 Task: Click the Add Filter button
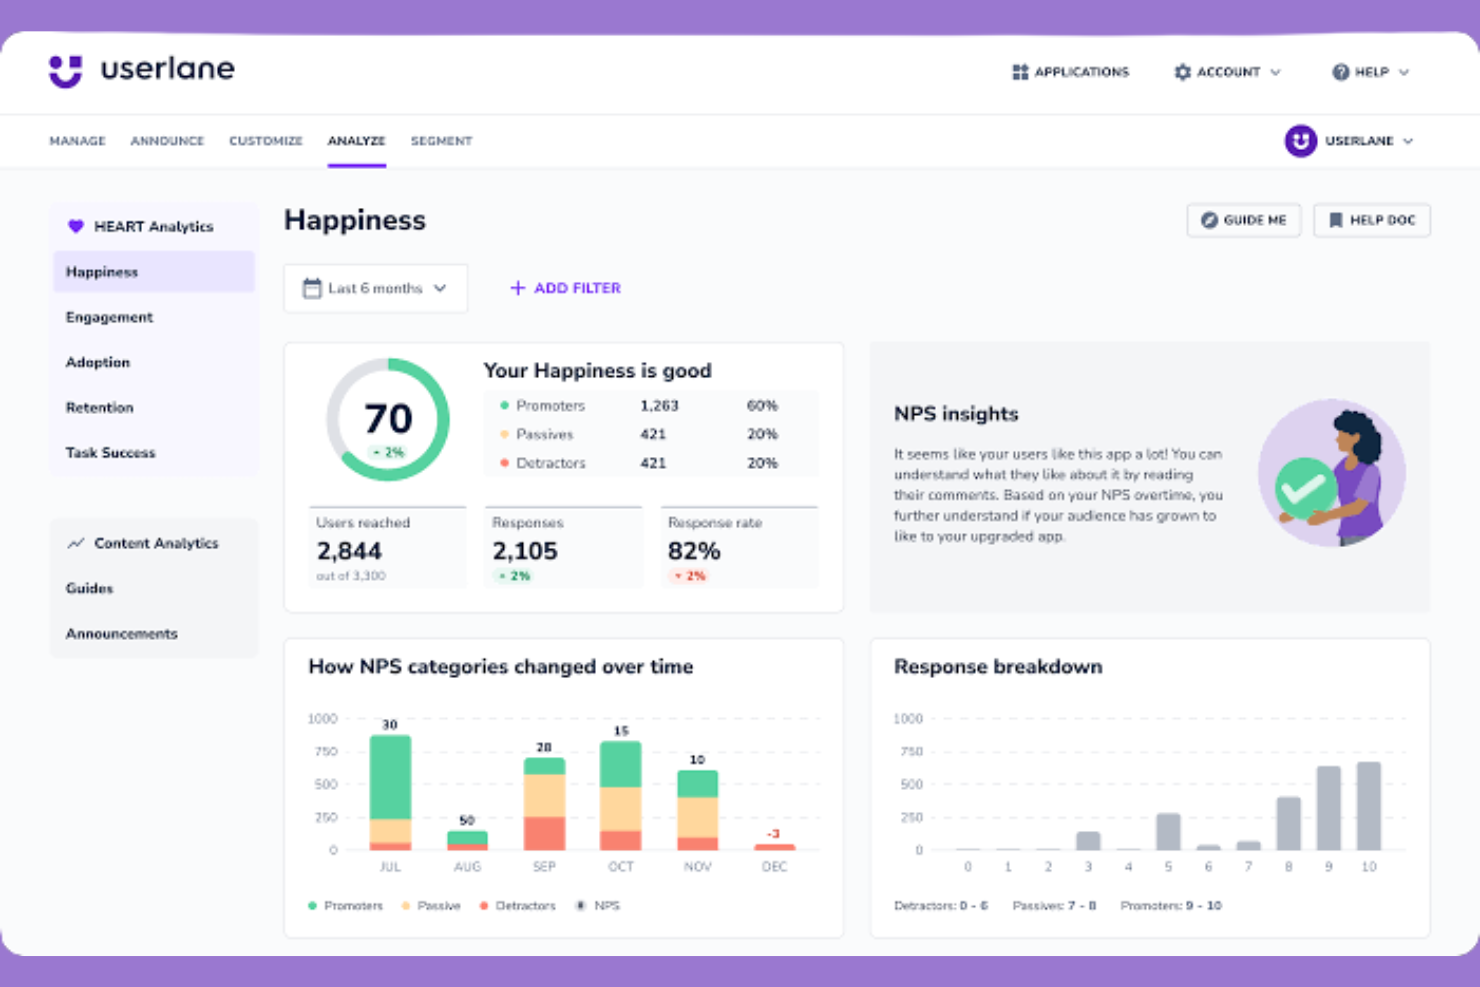tap(565, 288)
